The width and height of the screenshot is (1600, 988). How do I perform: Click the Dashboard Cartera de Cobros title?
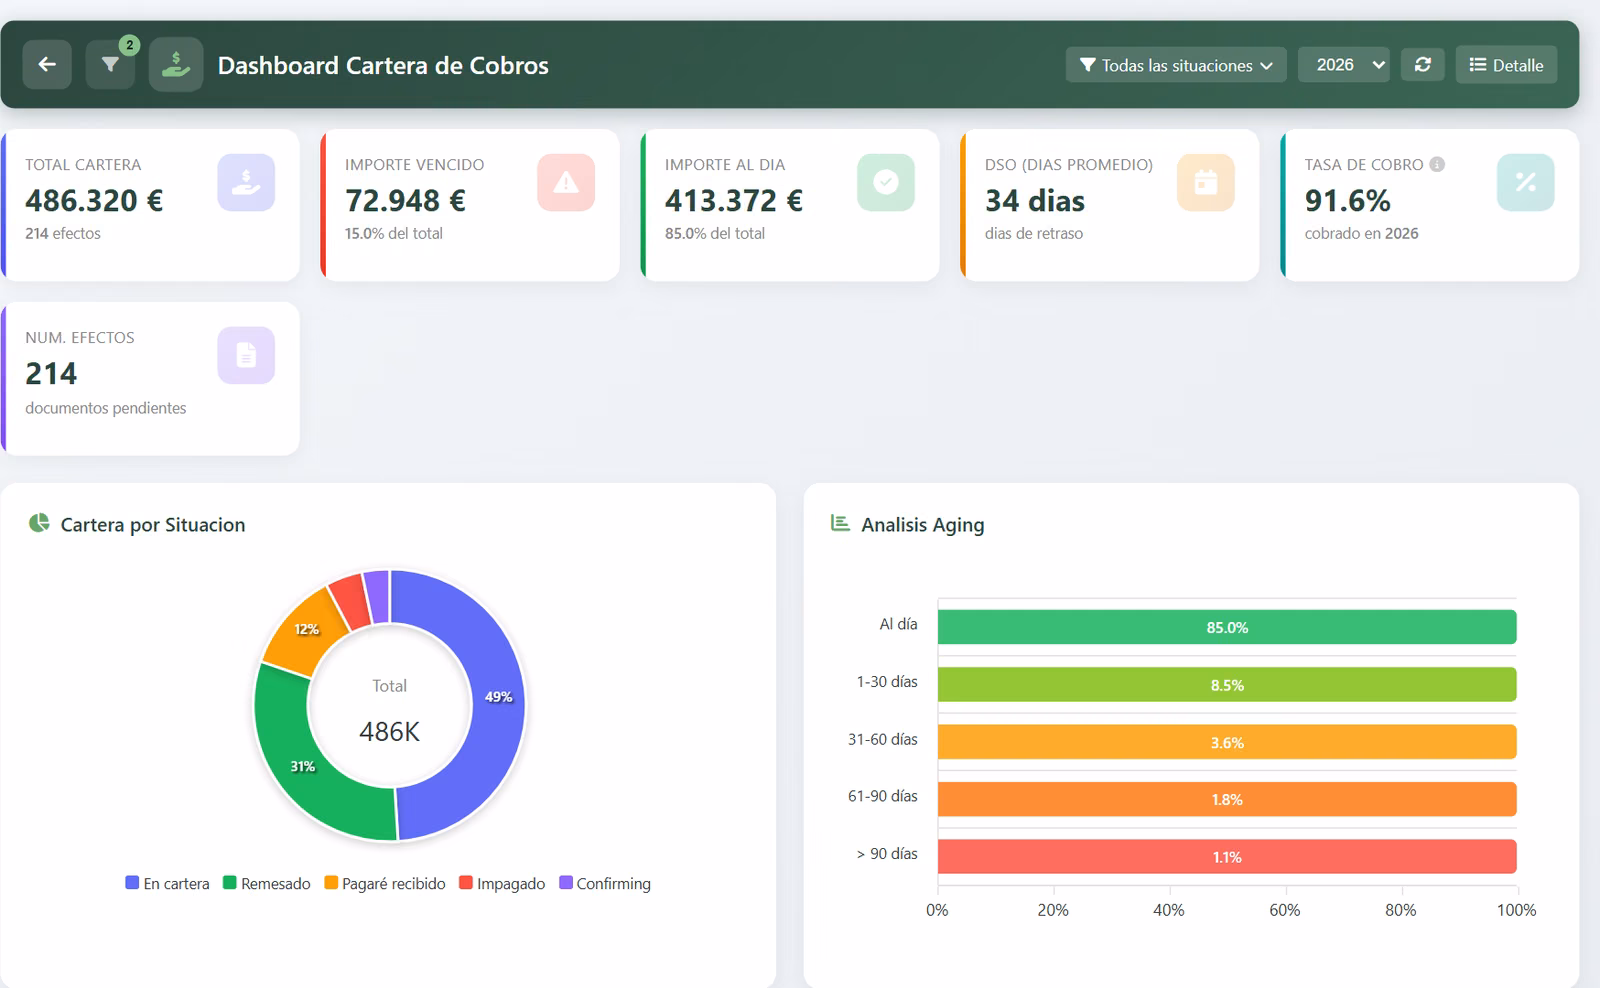click(x=383, y=65)
